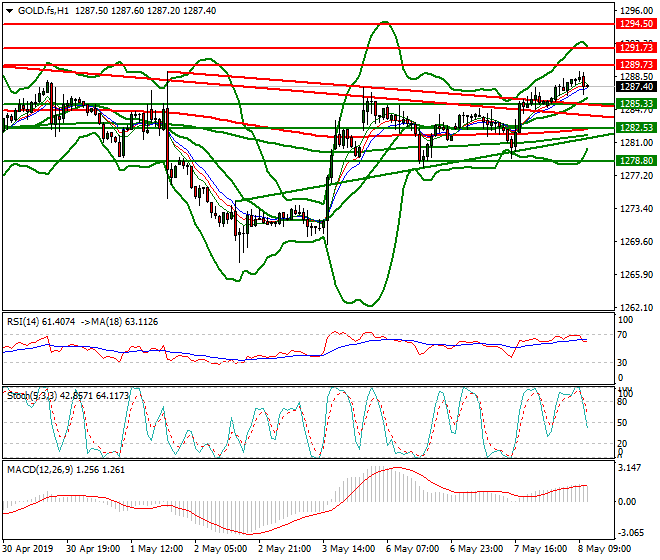Image resolution: width=660 pixels, height=560 pixels.
Task: Click the 1277.20 price scale value
Action: (636, 176)
